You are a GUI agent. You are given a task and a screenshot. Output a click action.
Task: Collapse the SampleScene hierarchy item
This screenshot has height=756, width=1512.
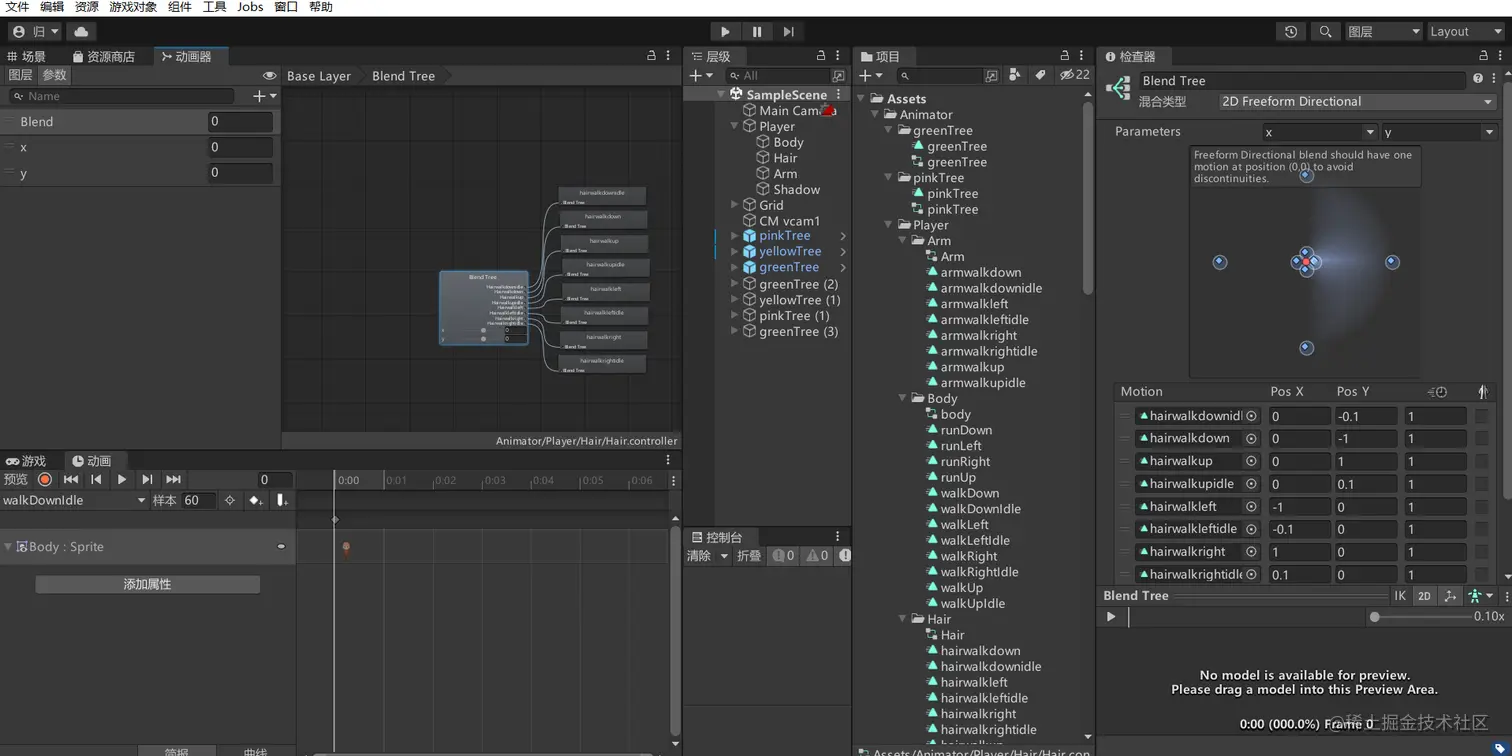(x=720, y=95)
